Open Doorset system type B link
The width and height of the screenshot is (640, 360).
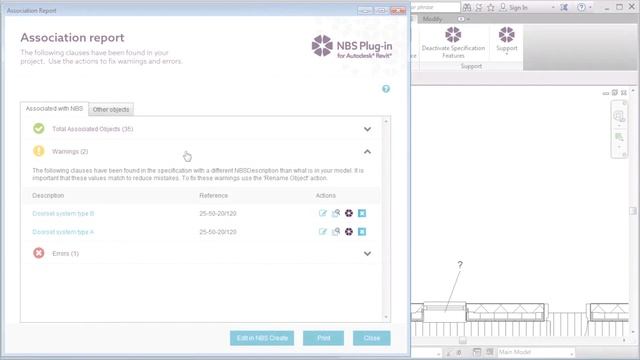(x=63, y=213)
